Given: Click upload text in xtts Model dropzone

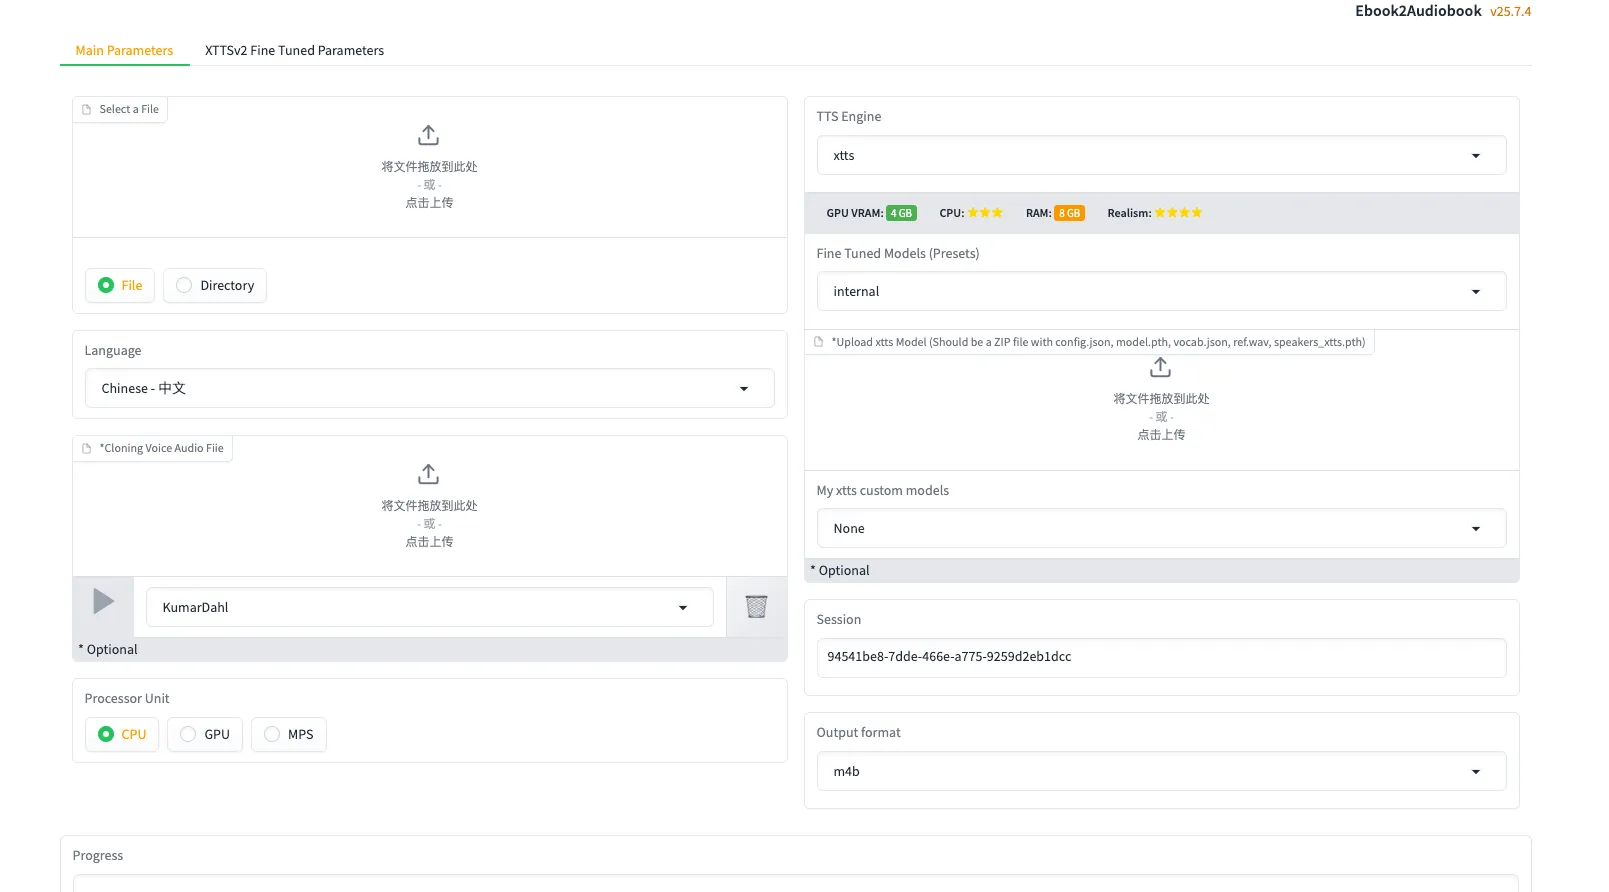Looking at the screenshot, I should (x=1161, y=434).
